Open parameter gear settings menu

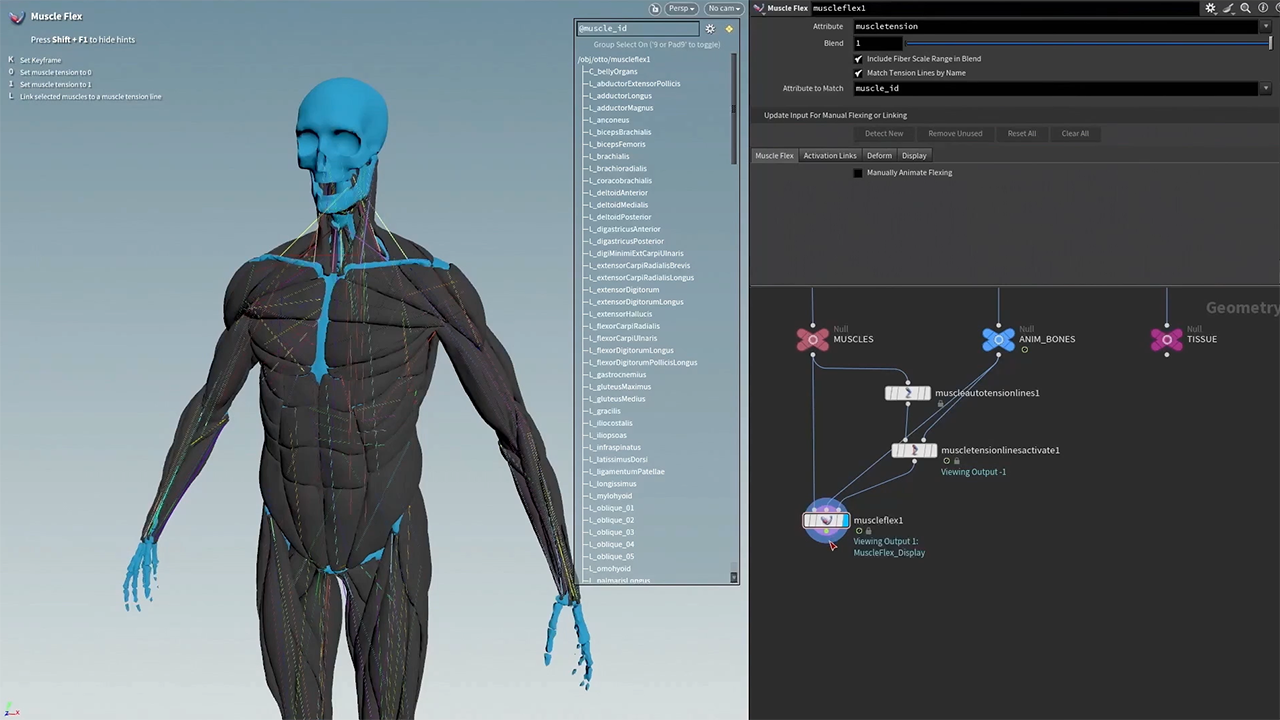pyautogui.click(x=1210, y=8)
